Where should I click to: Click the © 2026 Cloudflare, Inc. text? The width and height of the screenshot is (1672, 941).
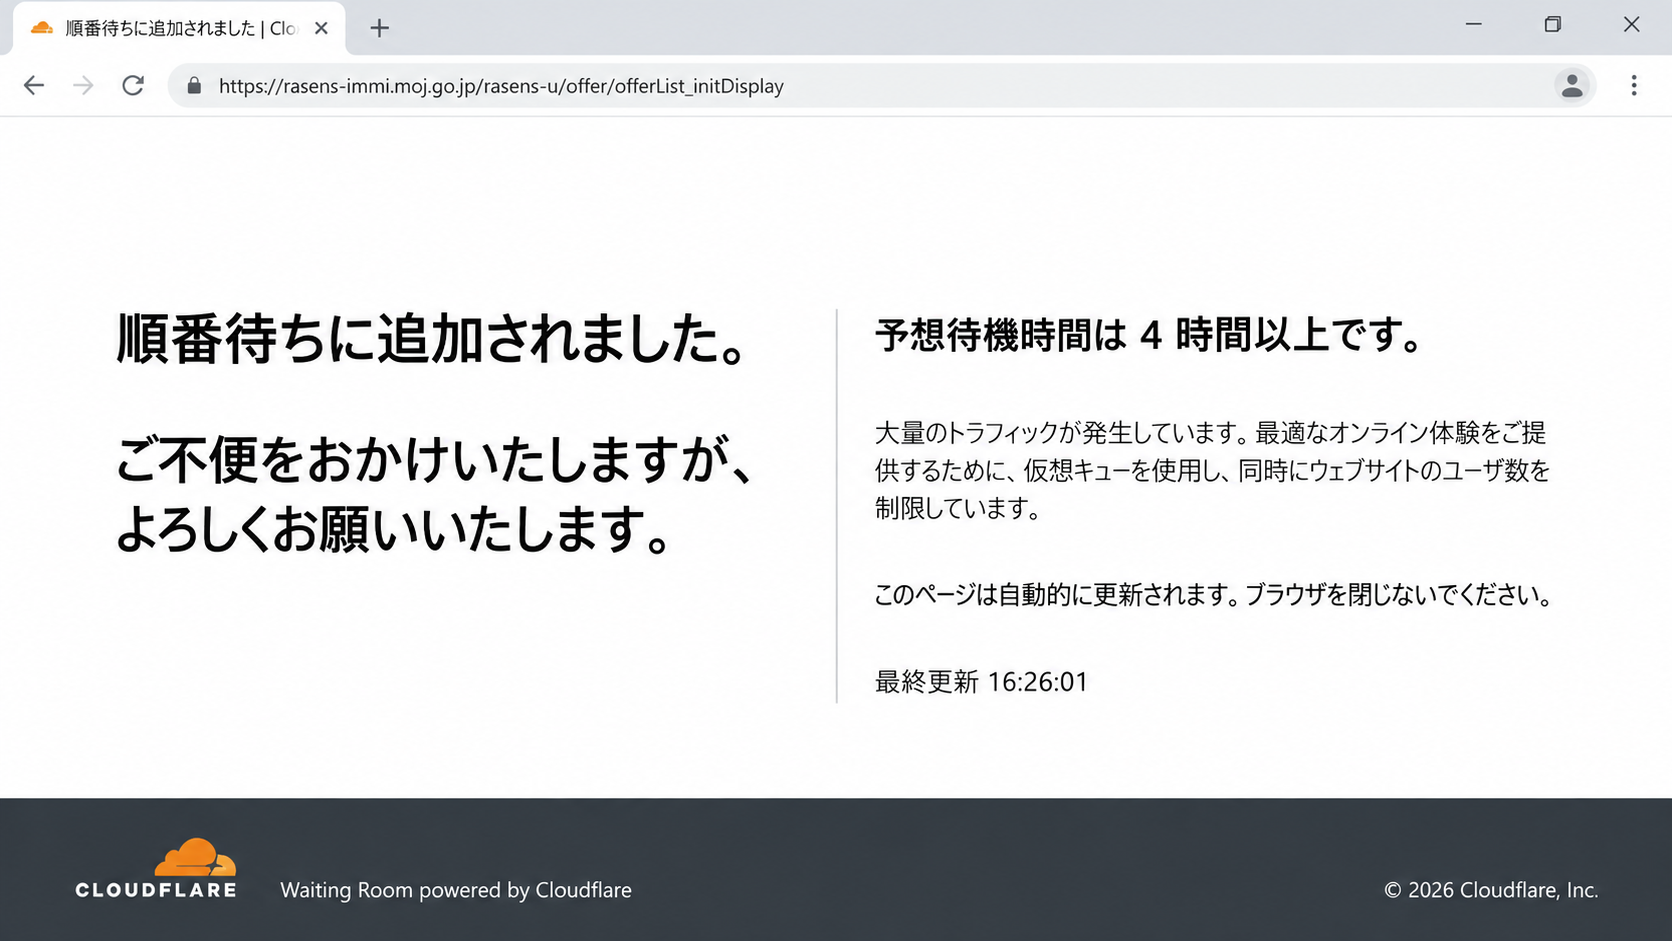[x=1491, y=890]
